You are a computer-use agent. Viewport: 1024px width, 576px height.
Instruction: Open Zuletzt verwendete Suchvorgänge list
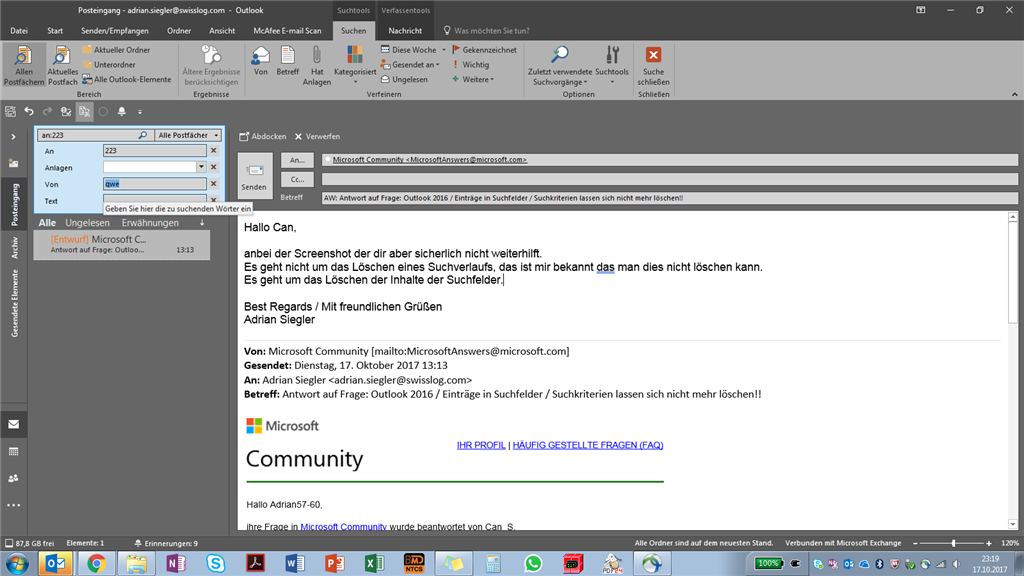(x=560, y=65)
